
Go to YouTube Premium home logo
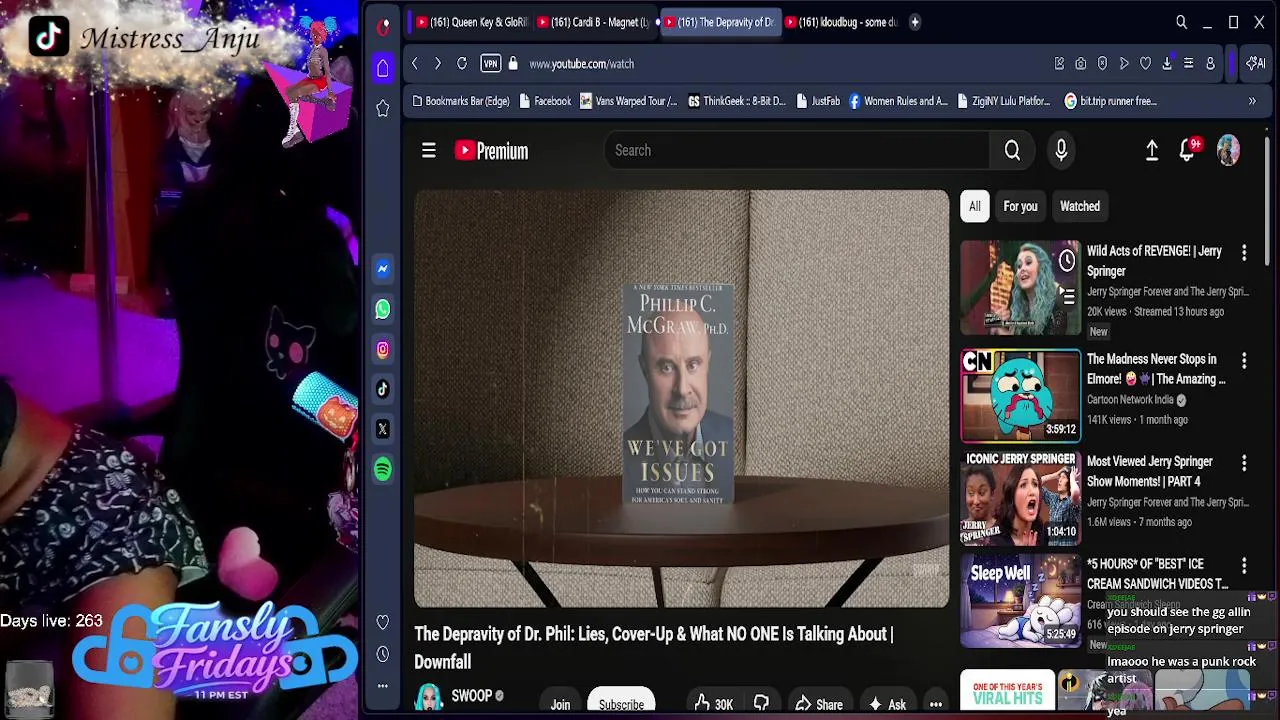point(491,151)
